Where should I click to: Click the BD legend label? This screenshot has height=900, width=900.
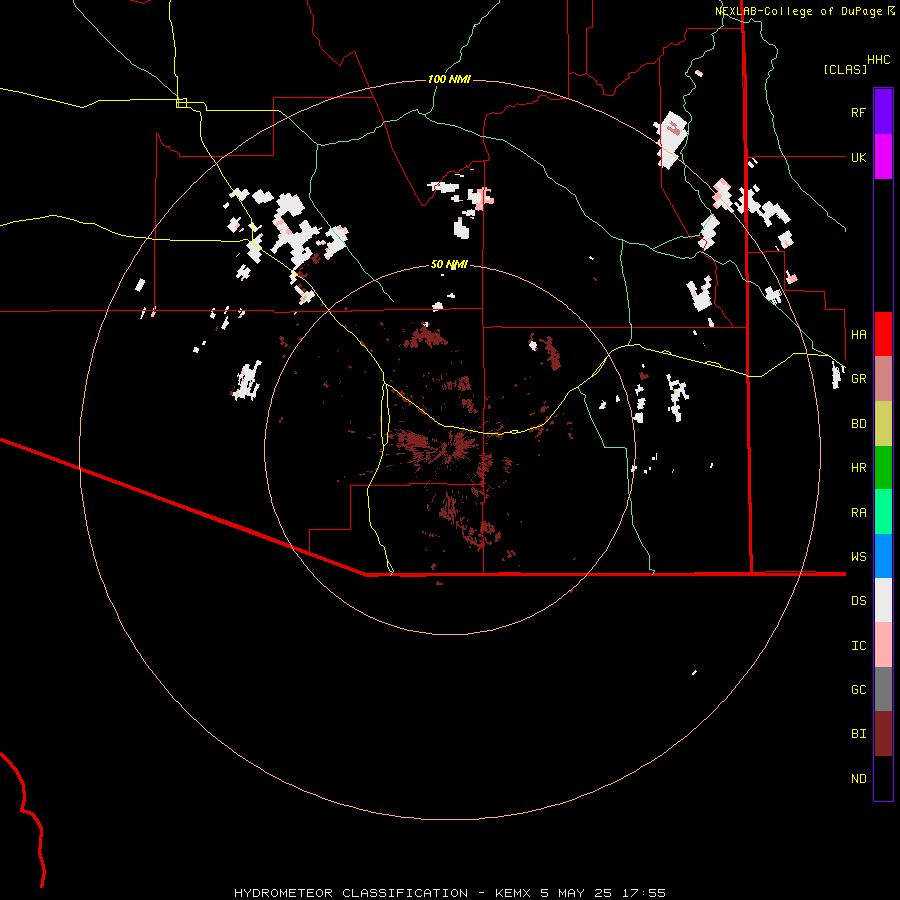coord(858,424)
